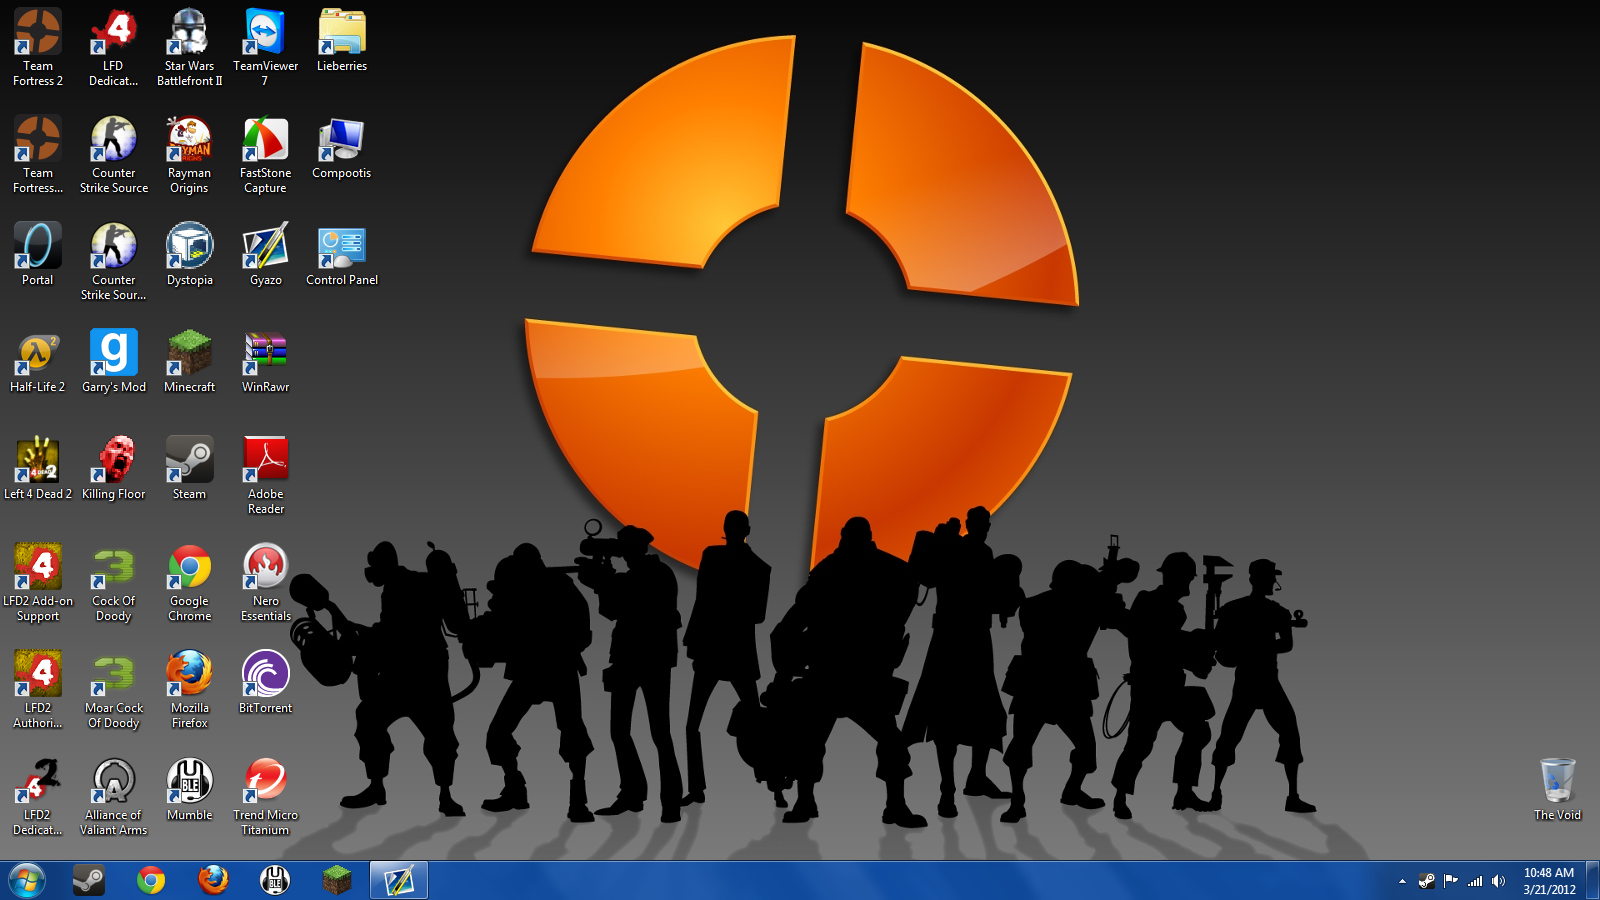This screenshot has height=900, width=1600.
Task: Select the Cock Of Doody desktop shortcut
Action: coord(114,582)
